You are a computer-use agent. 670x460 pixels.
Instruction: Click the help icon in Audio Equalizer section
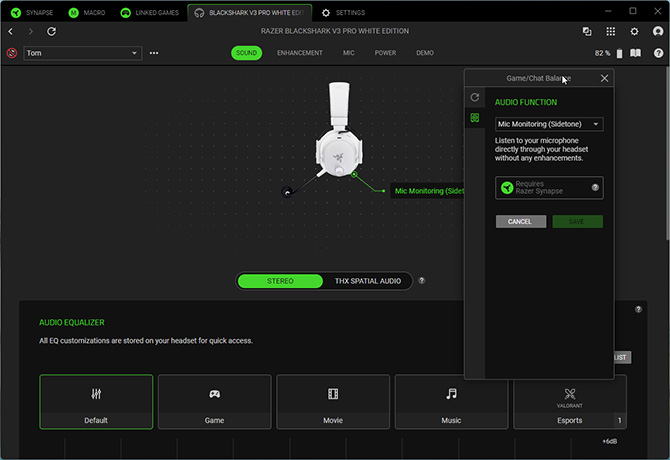pos(638,309)
